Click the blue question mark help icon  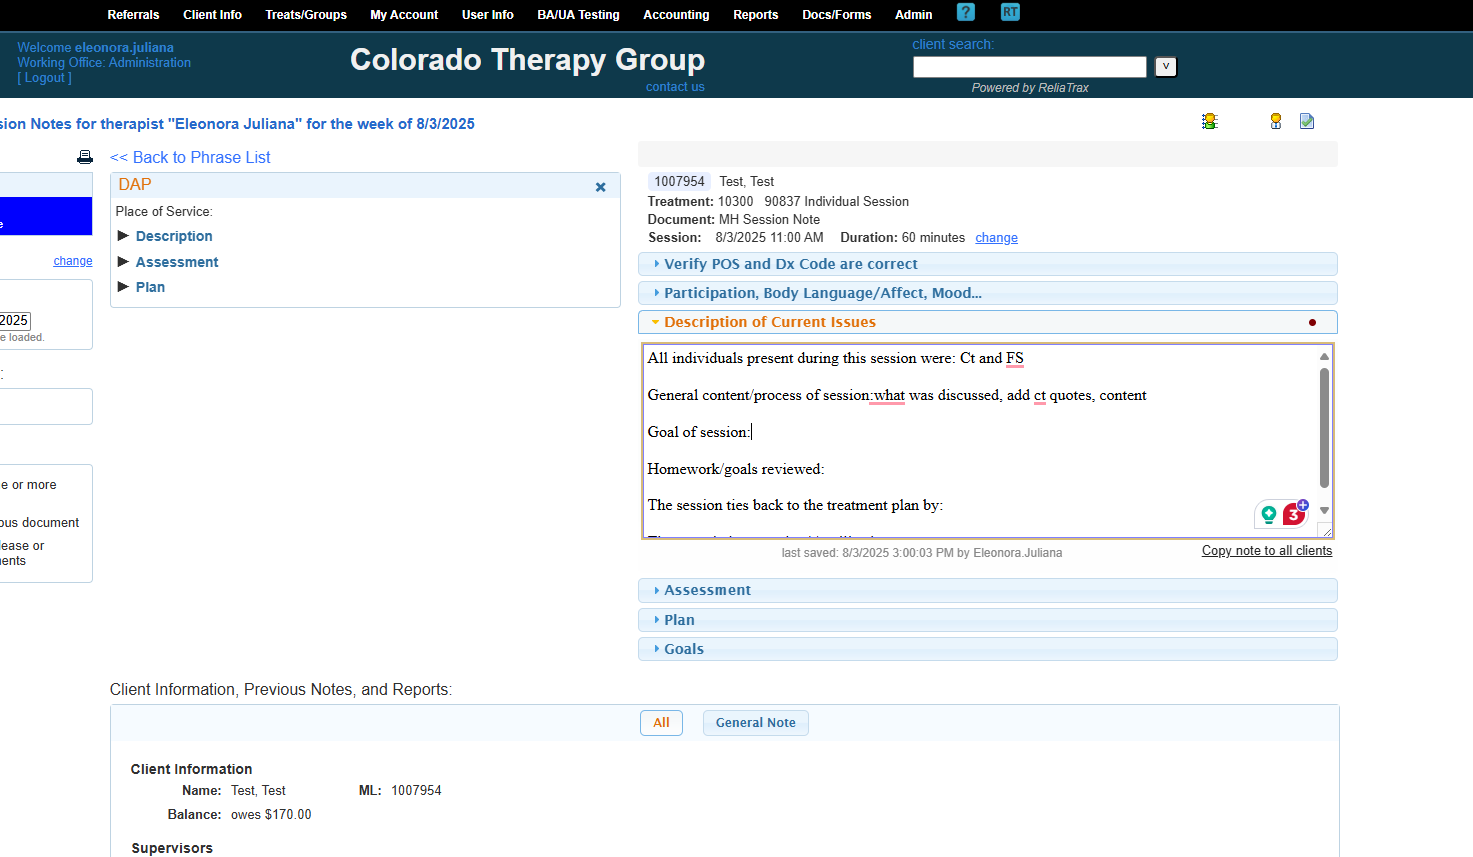point(965,12)
